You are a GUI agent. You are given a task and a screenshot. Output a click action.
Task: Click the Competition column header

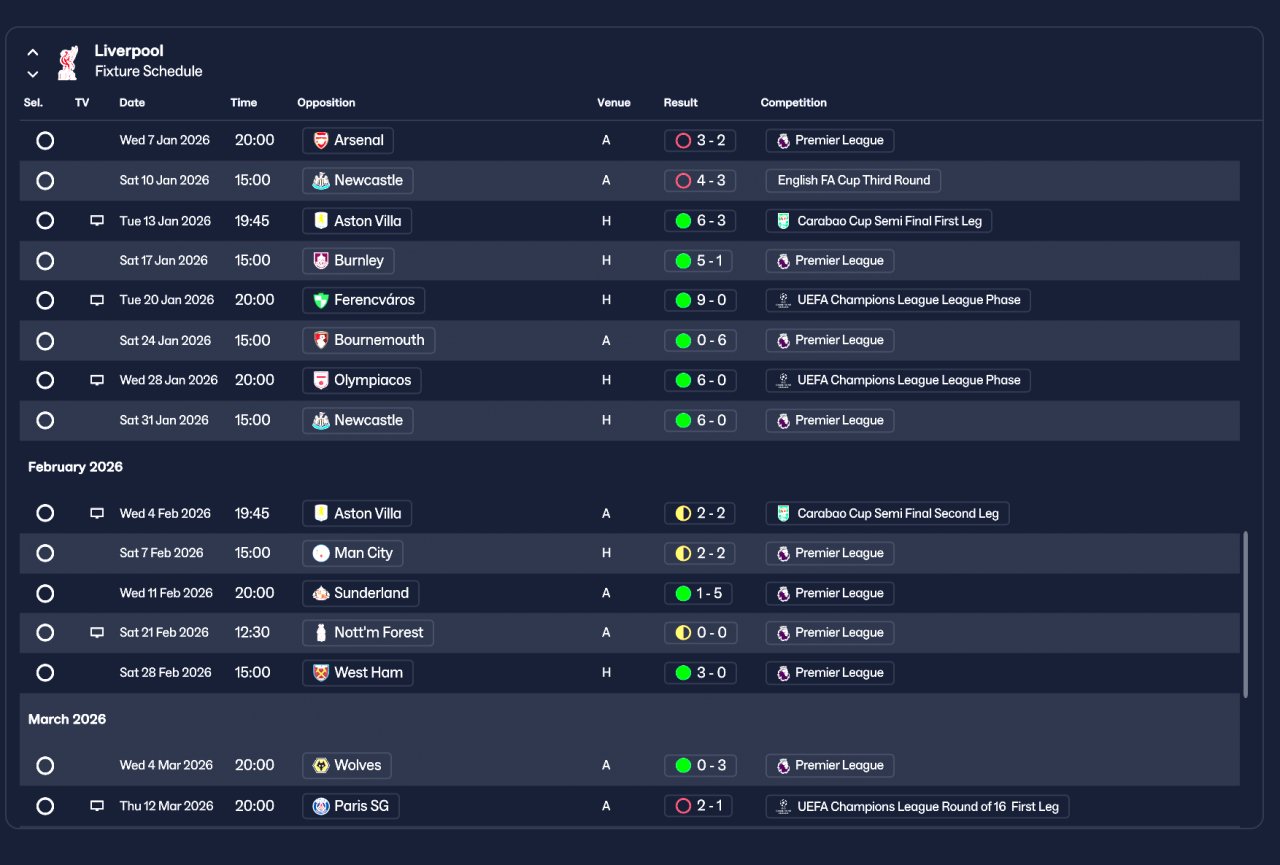[794, 103]
